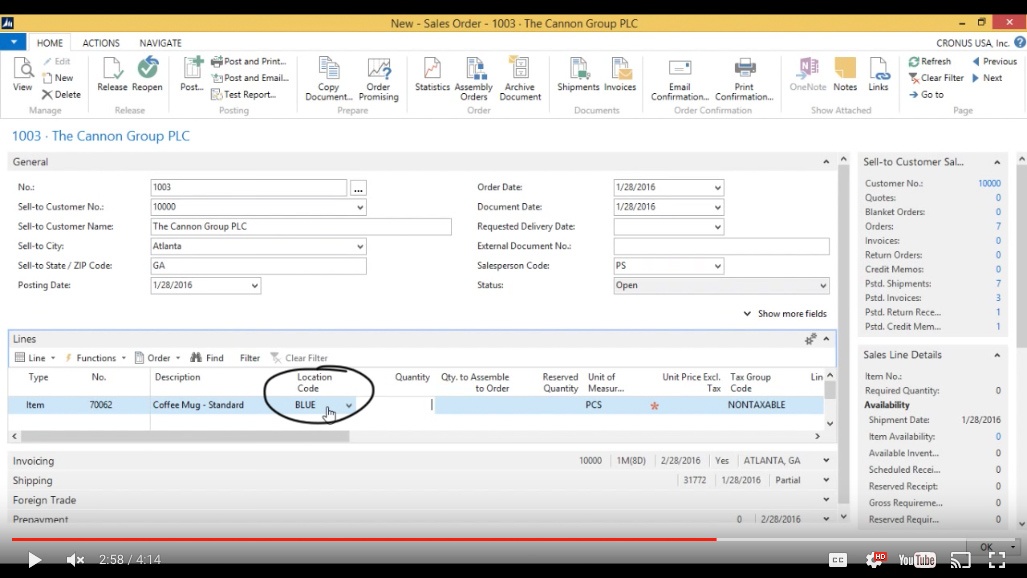Open the Test Report
Viewport: 1027px width, 578px height.
coord(243,94)
